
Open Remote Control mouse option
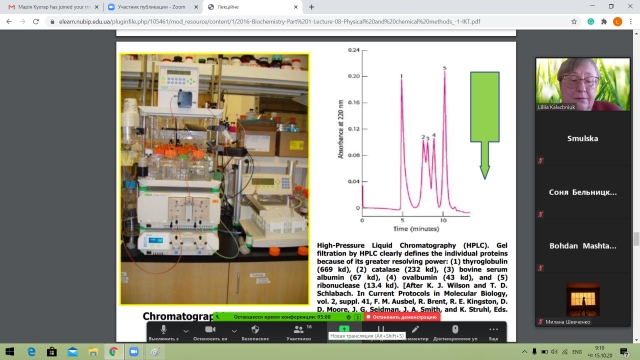click(455, 332)
